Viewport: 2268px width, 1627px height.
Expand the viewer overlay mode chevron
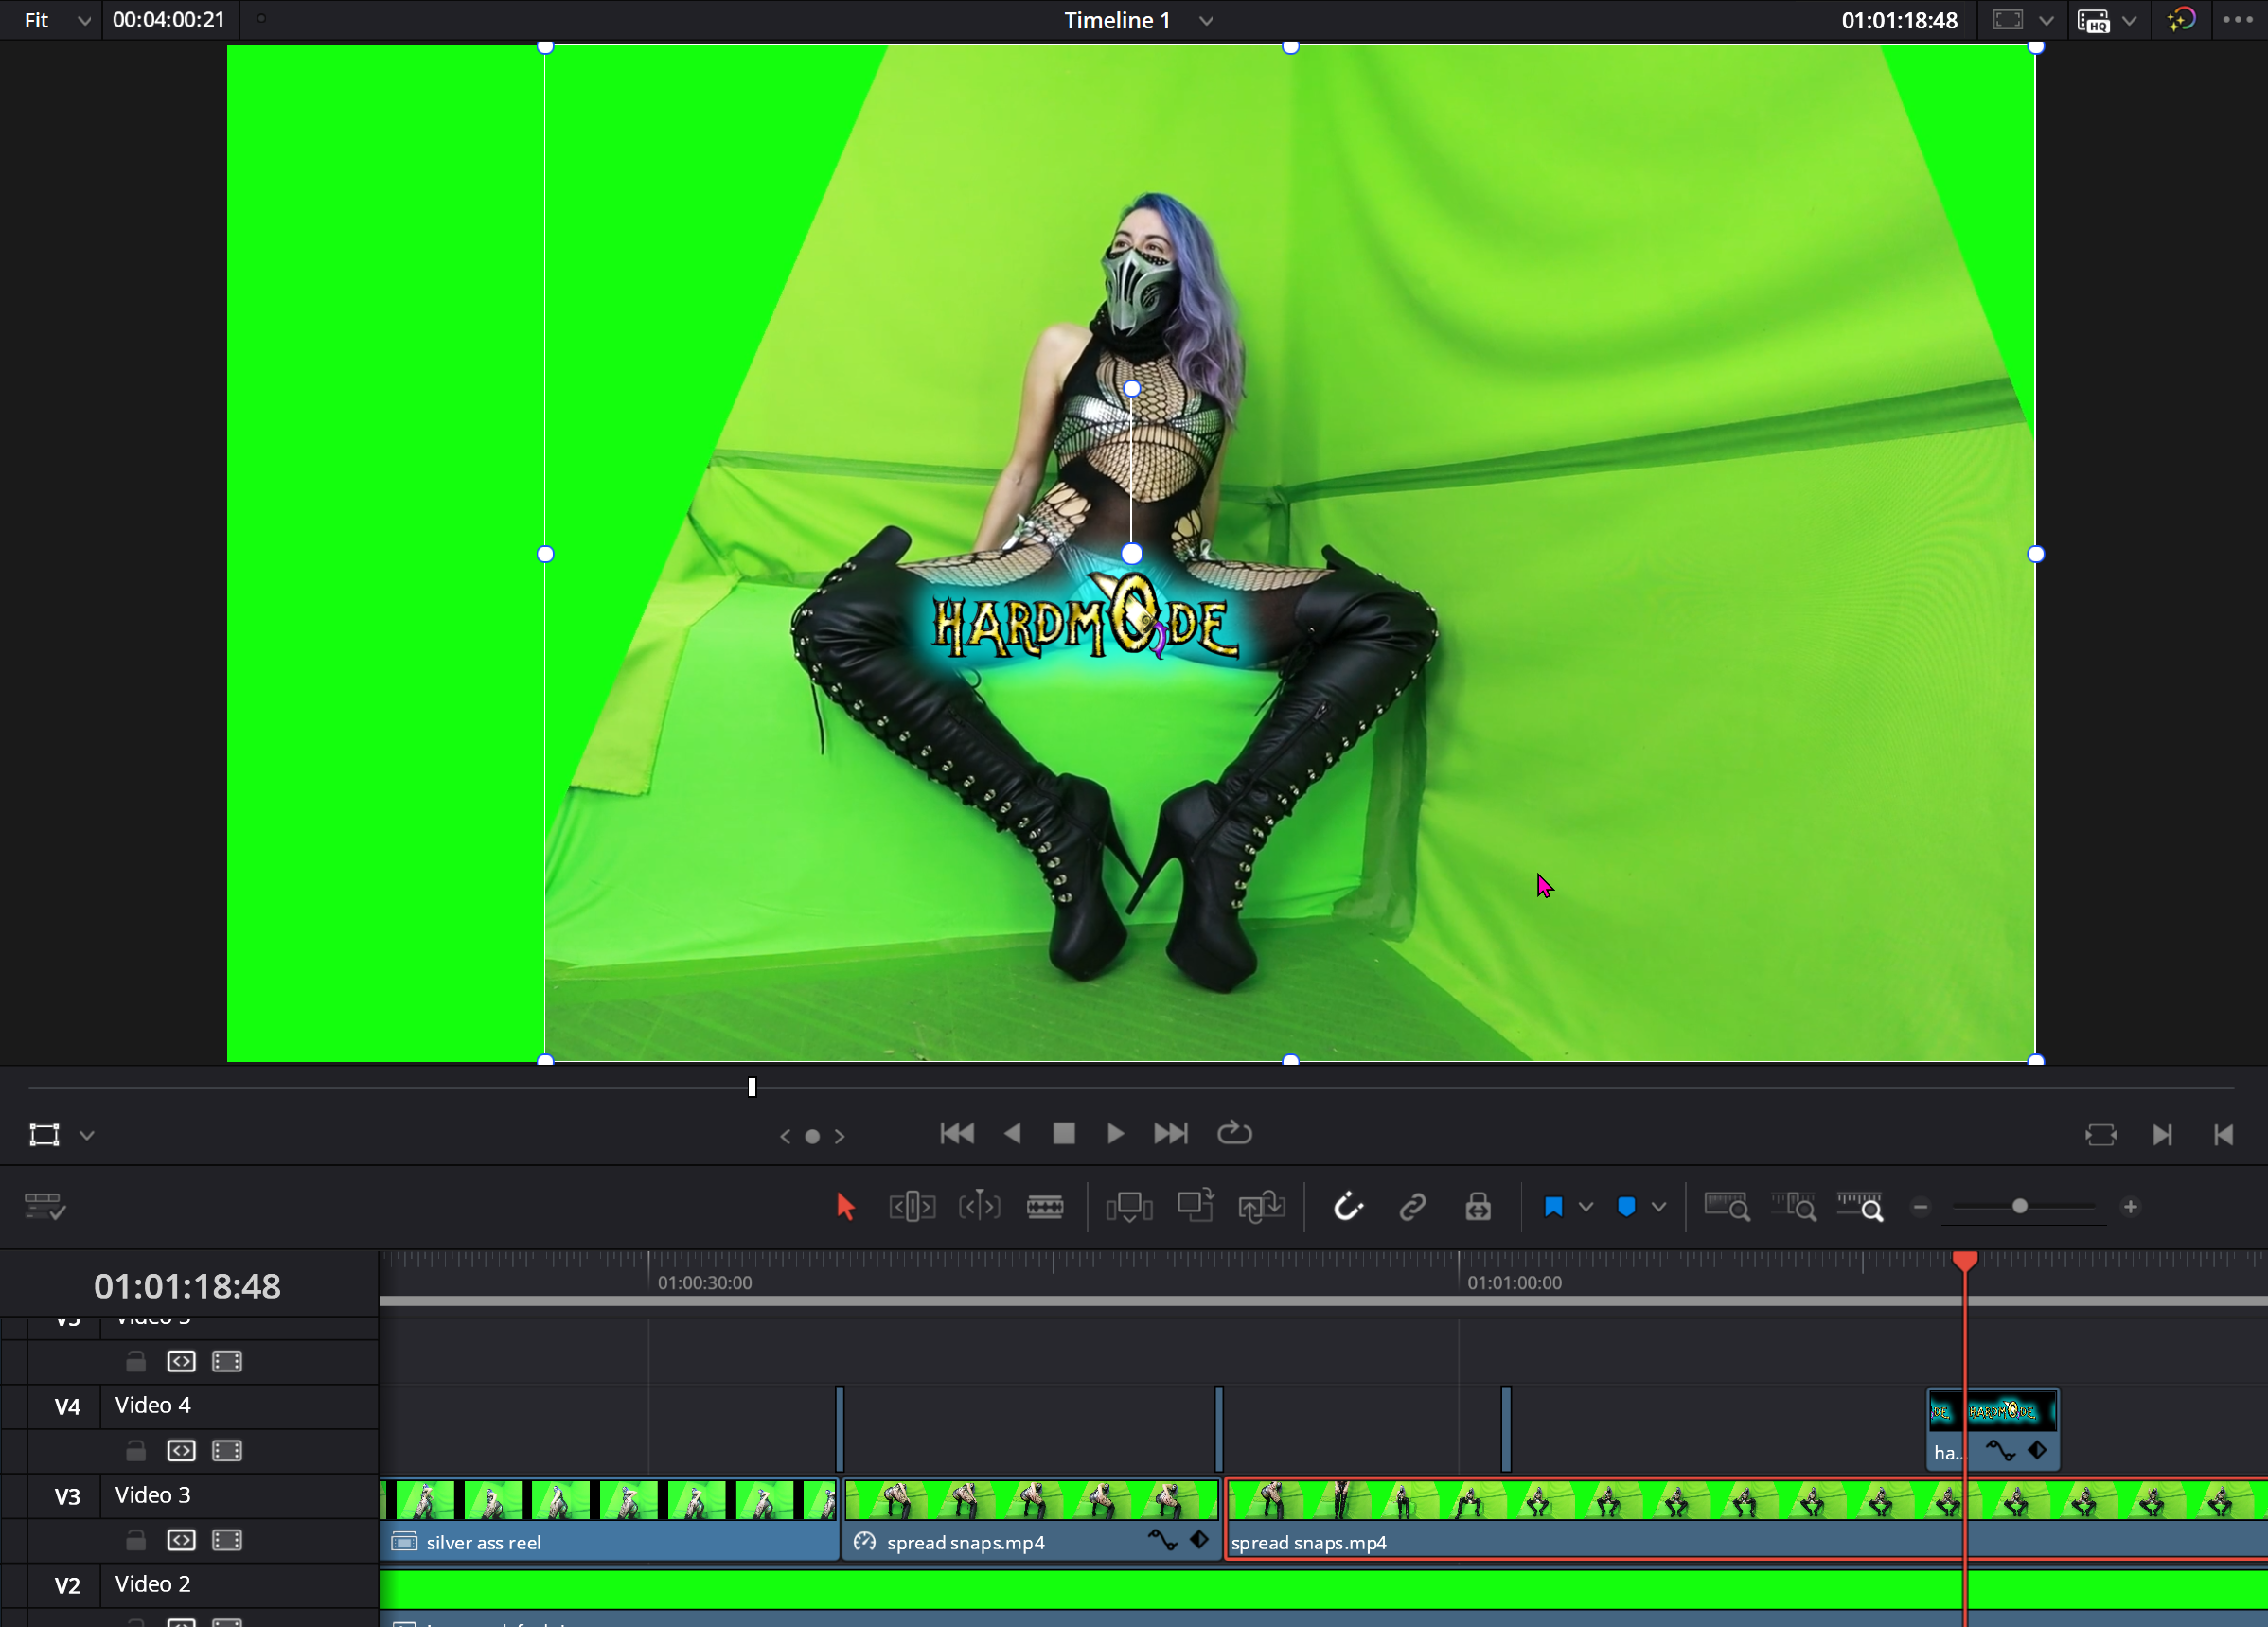(x=2046, y=21)
